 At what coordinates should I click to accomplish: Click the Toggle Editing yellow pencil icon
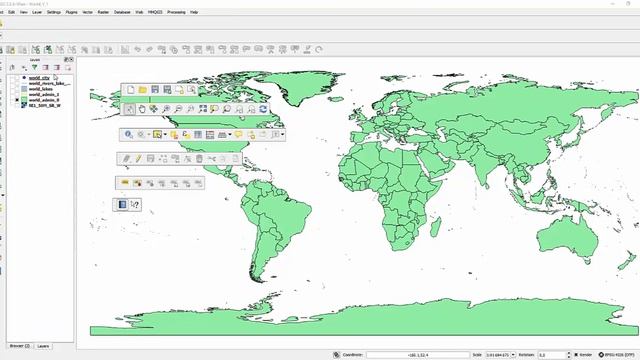click(138, 159)
